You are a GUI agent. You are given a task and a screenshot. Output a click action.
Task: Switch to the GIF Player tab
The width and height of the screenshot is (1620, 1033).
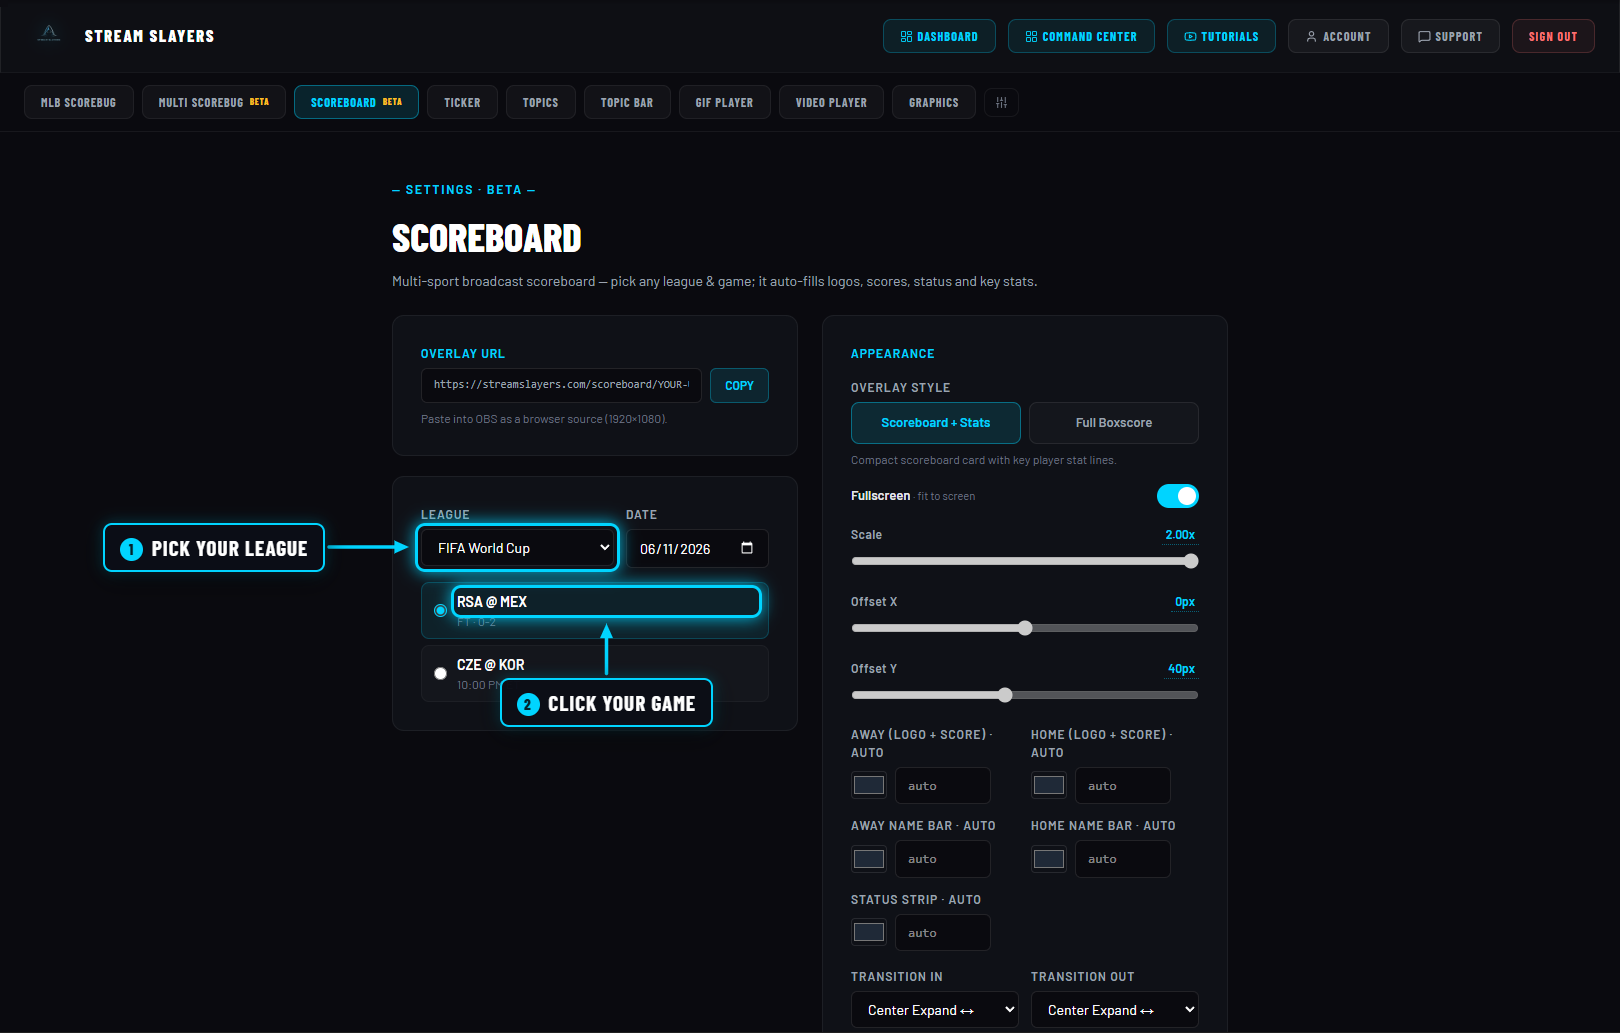pyautogui.click(x=724, y=102)
